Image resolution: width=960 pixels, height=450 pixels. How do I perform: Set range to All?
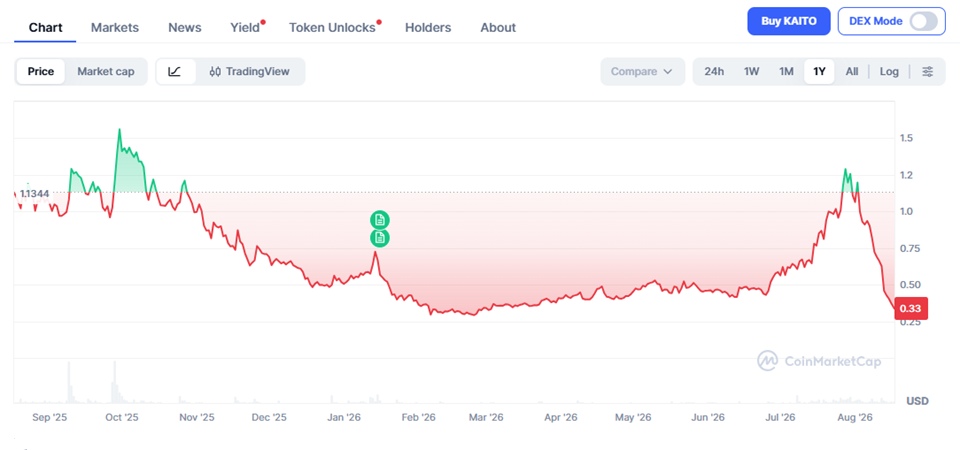tap(852, 72)
